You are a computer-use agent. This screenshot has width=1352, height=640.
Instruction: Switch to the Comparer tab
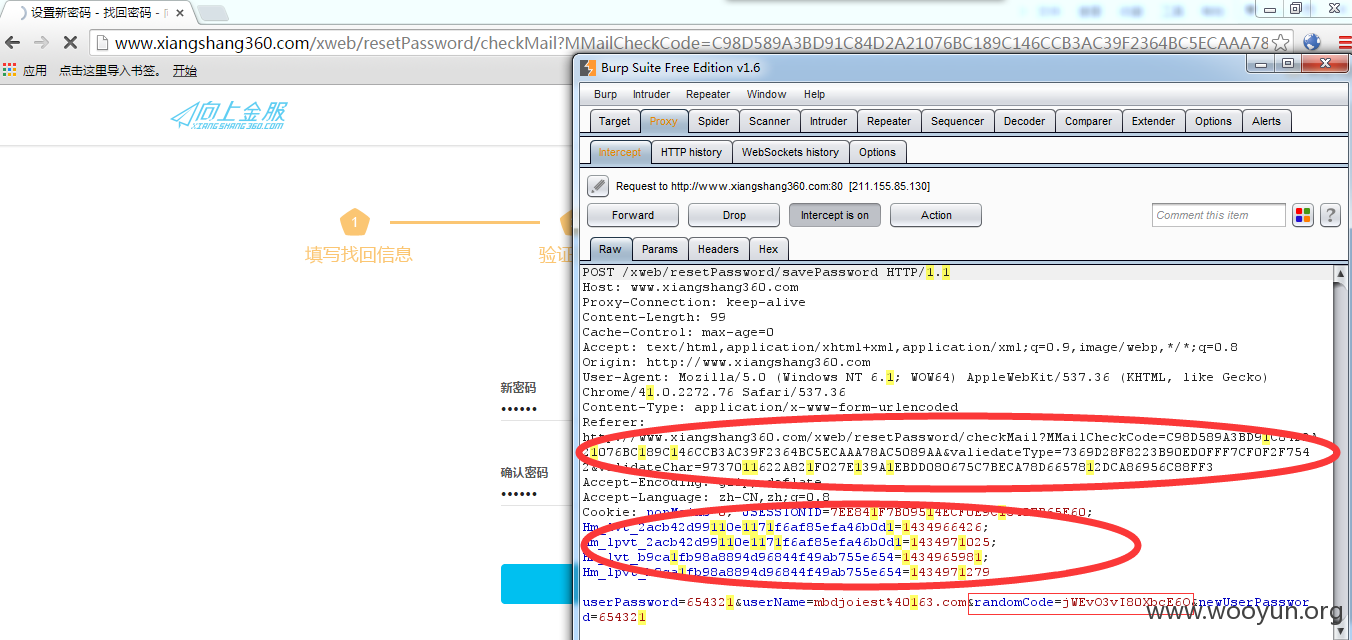pos(1088,121)
